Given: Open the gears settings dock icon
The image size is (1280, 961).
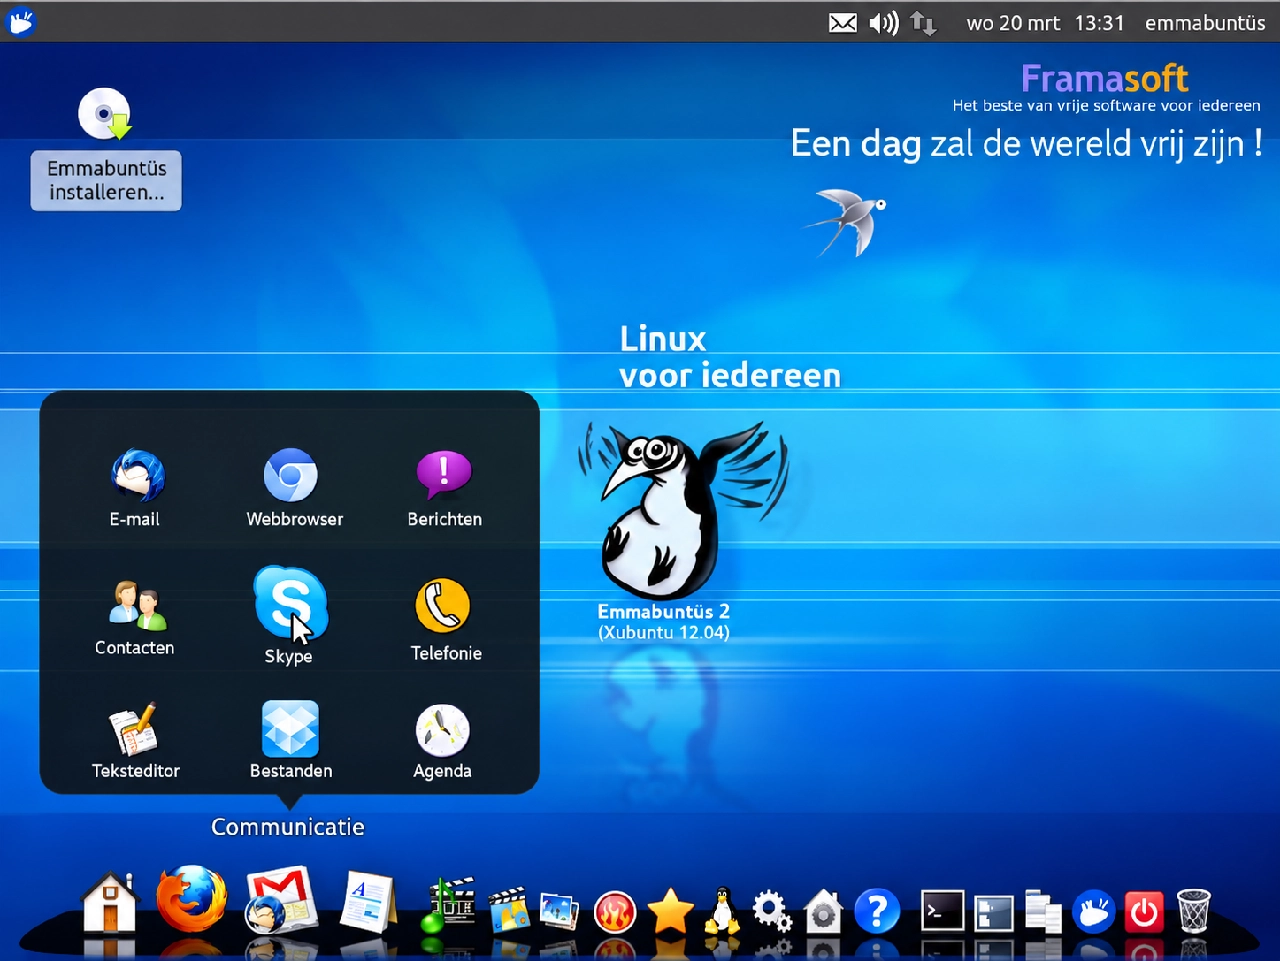Looking at the screenshot, I should pos(771,911).
